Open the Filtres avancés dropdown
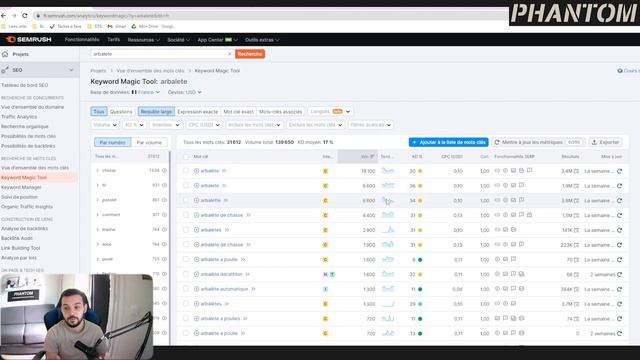 pyautogui.click(x=371, y=125)
